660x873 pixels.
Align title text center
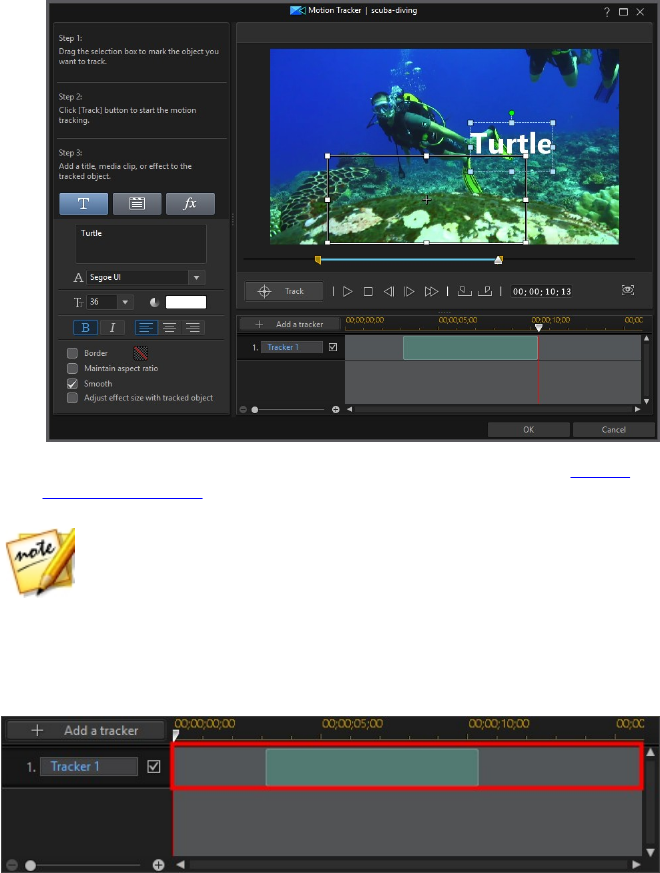(169, 327)
